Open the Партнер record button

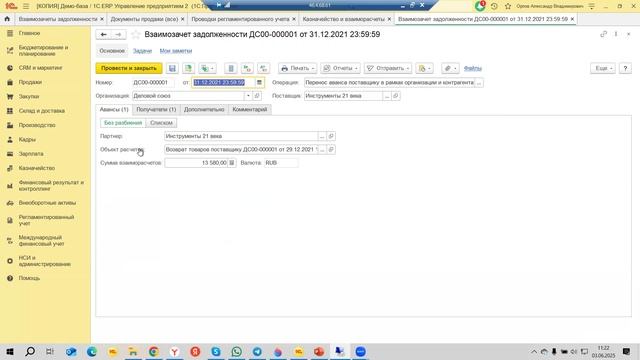click(331, 136)
